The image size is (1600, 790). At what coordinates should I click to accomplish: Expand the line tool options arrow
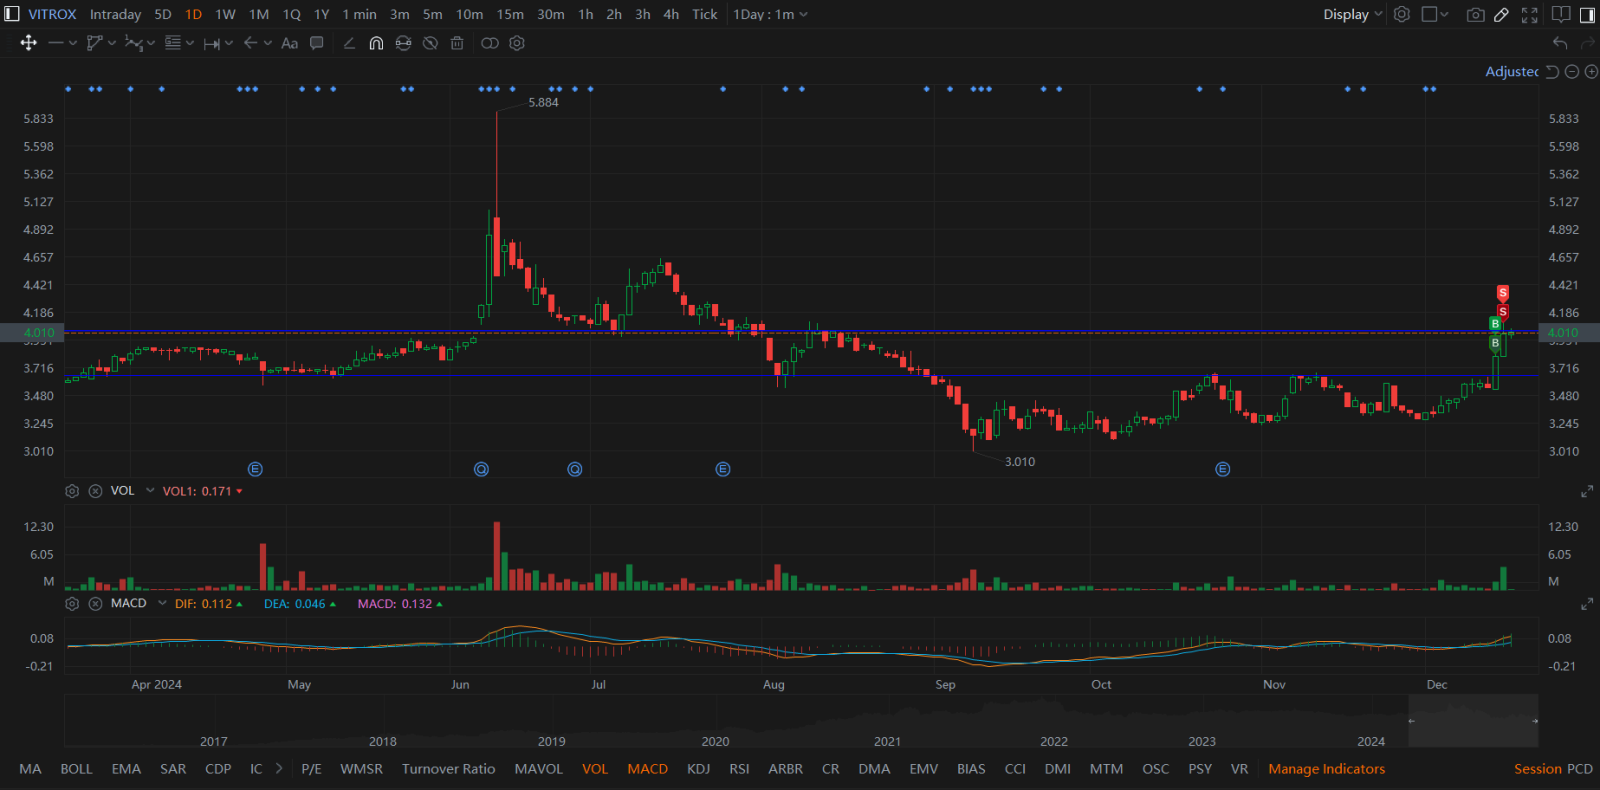73,43
